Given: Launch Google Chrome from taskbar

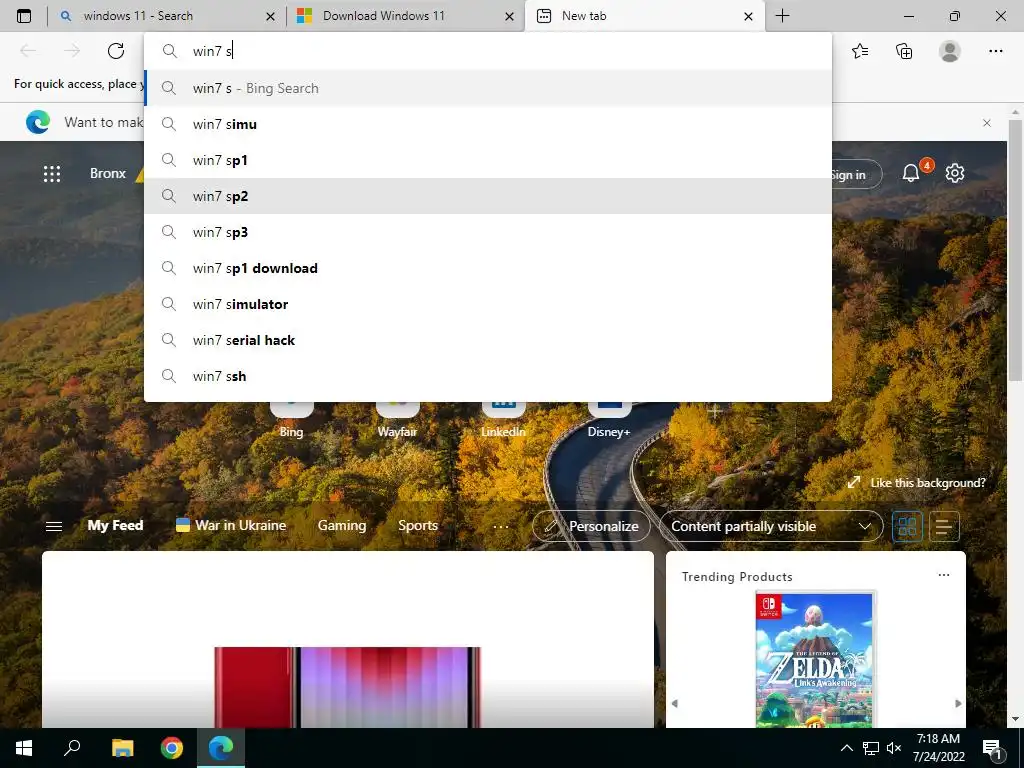Looking at the screenshot, I should (x=172, y=748).
